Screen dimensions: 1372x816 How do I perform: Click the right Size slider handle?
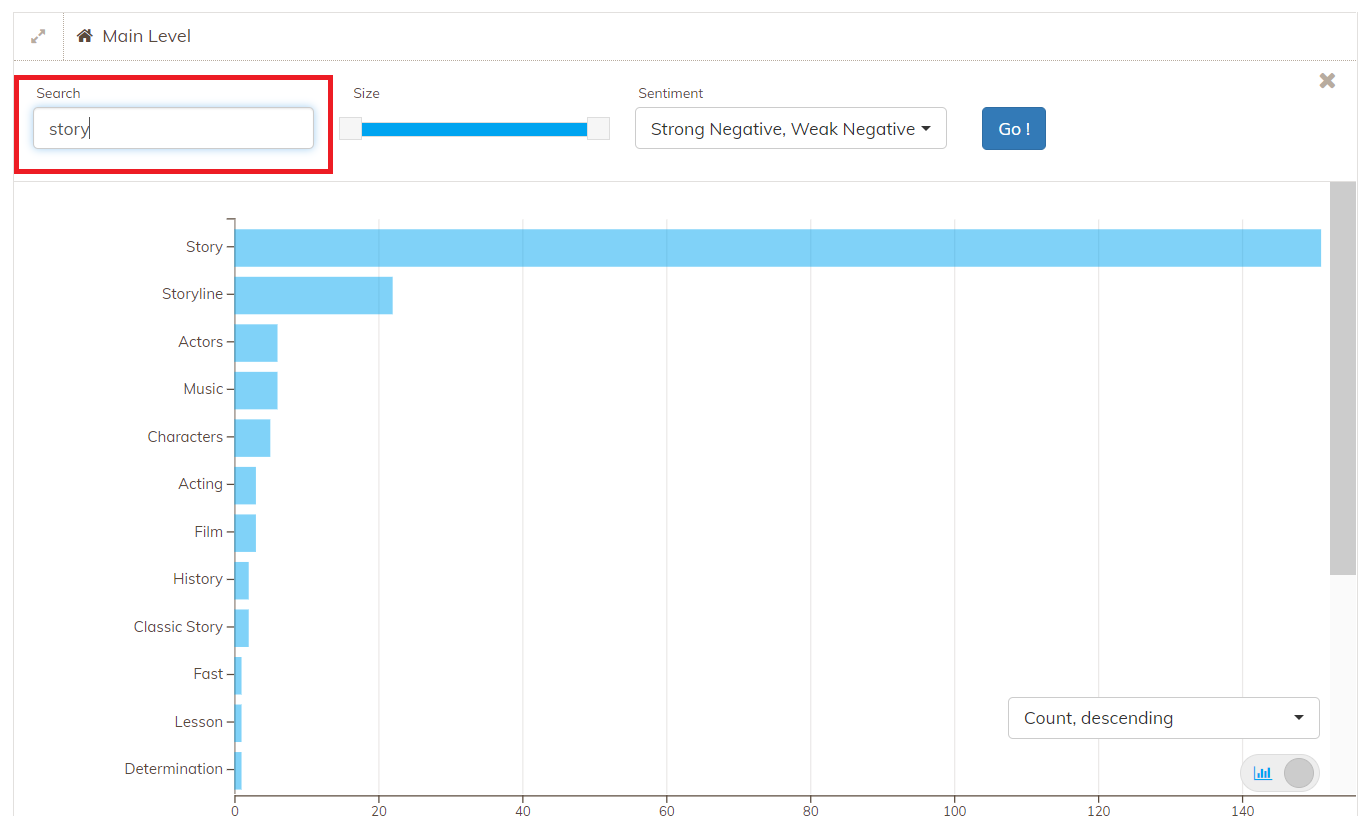pyautogui.click(x=598, y=129)
